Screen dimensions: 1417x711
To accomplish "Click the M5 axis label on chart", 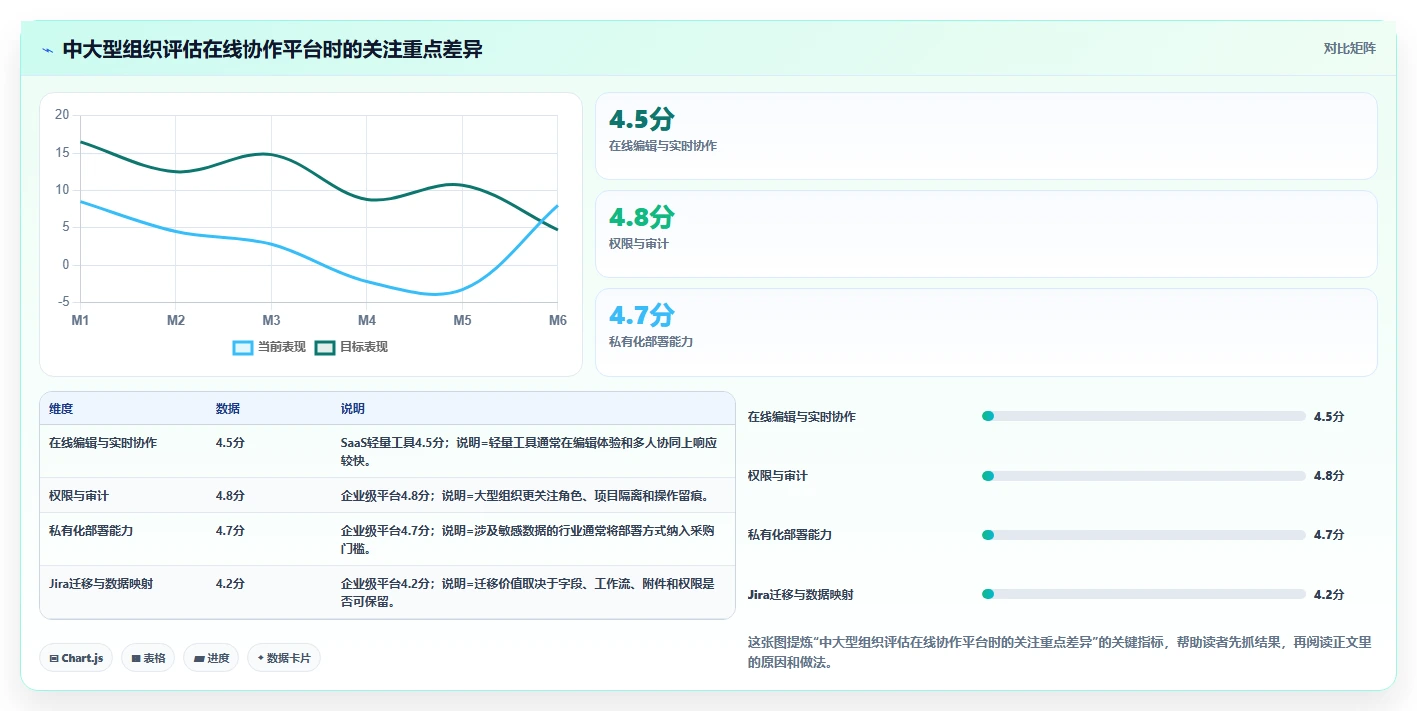I will point(462,320).
